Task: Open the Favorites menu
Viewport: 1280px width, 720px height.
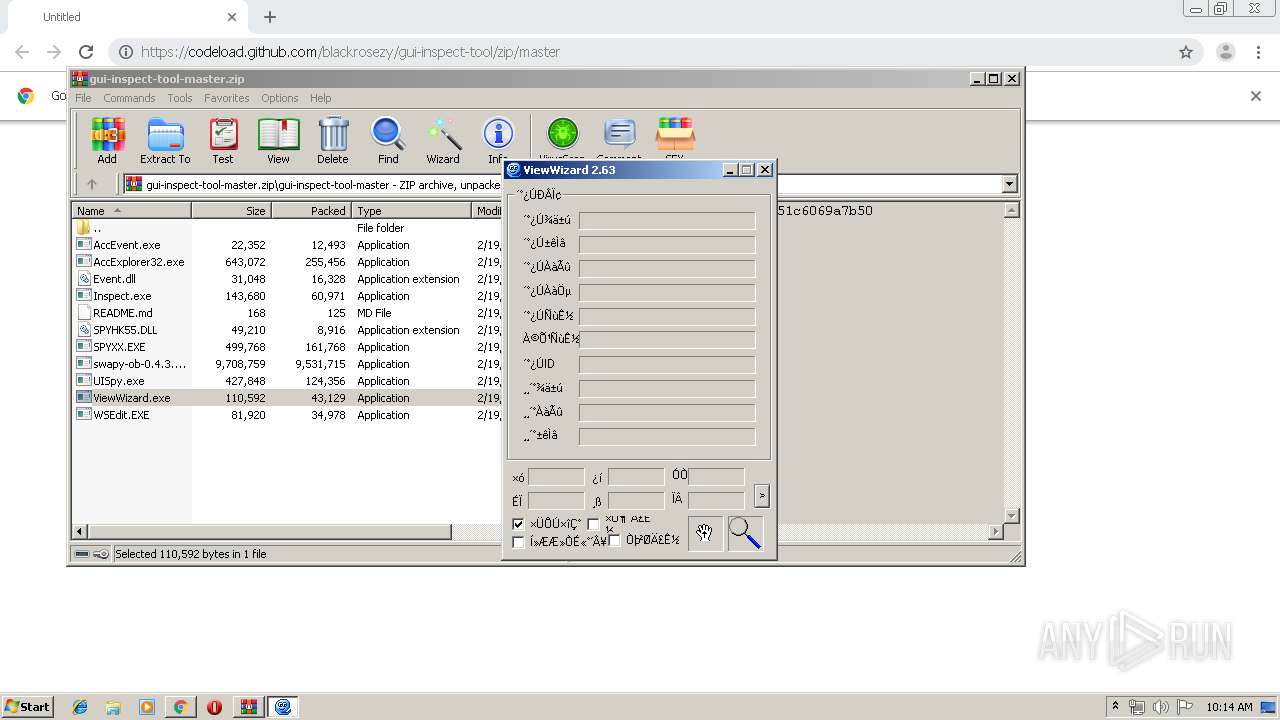Action: (x=227, y=98)
